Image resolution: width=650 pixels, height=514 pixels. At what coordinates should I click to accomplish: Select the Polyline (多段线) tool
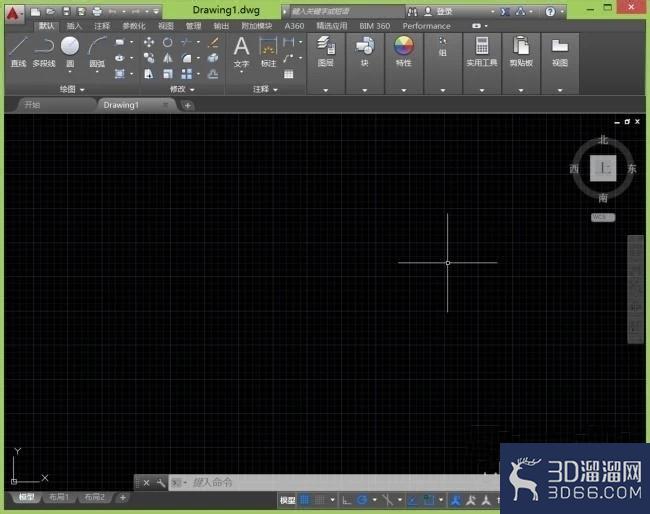point(44,51)
